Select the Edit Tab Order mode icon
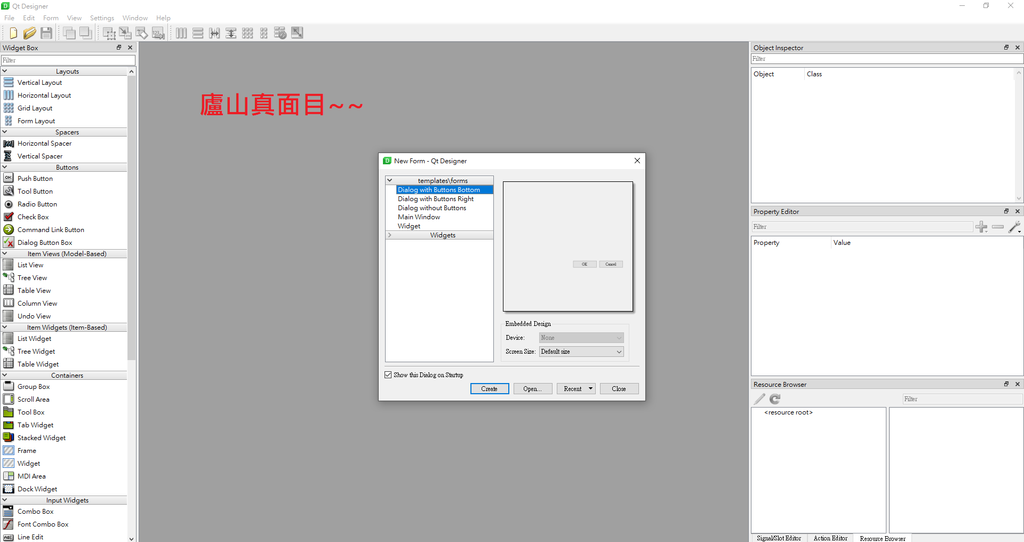This screenshot has height=542, width=1024. [x=158, y=33]
